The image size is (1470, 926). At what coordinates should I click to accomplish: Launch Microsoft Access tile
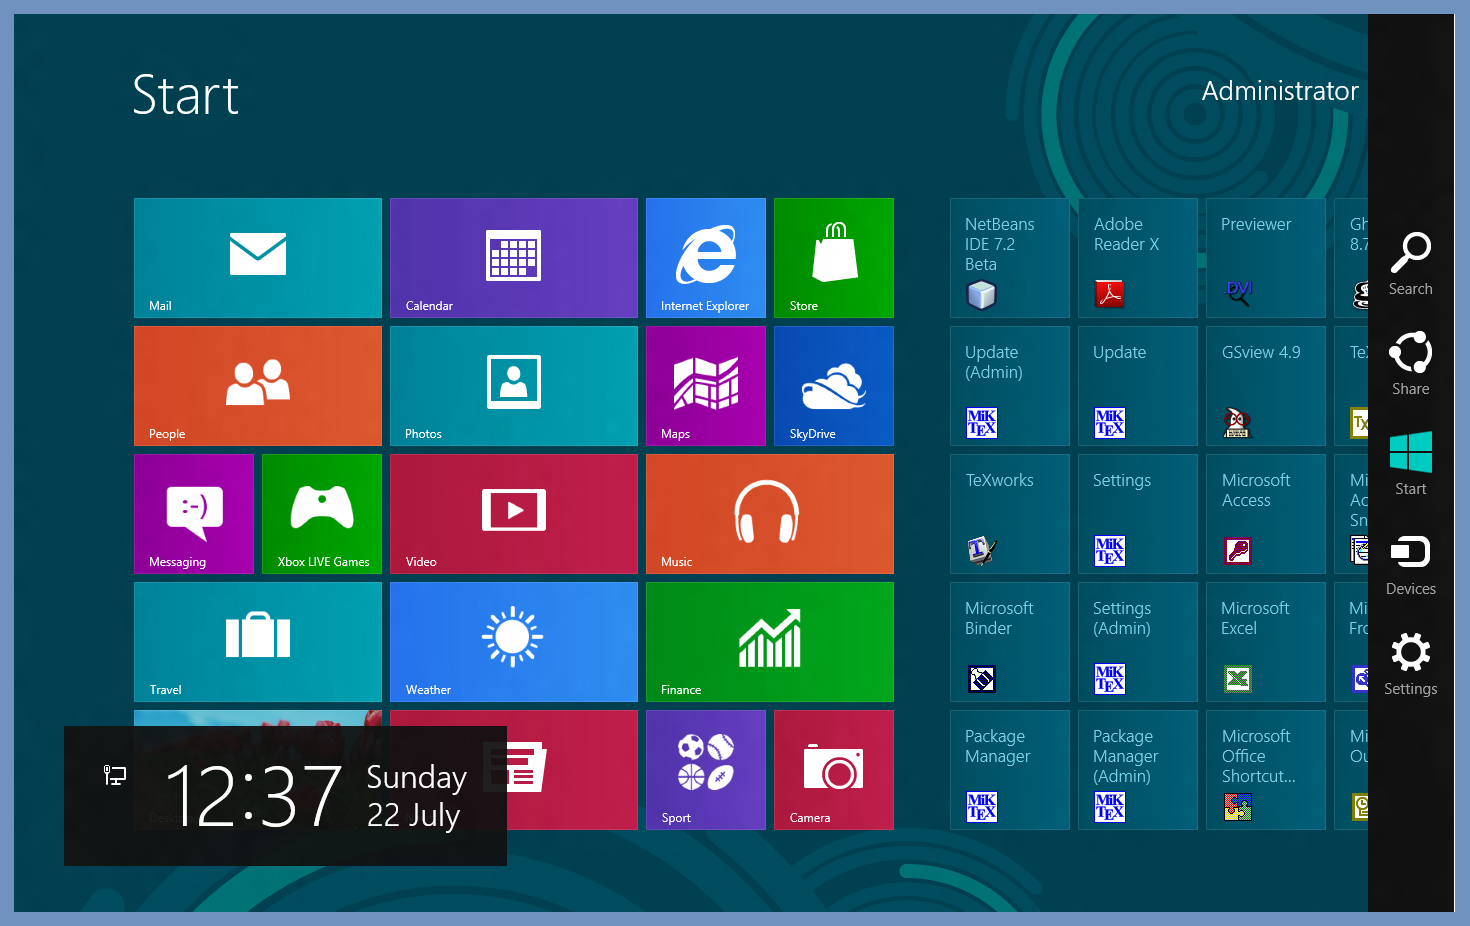(x=1266, y=514)
